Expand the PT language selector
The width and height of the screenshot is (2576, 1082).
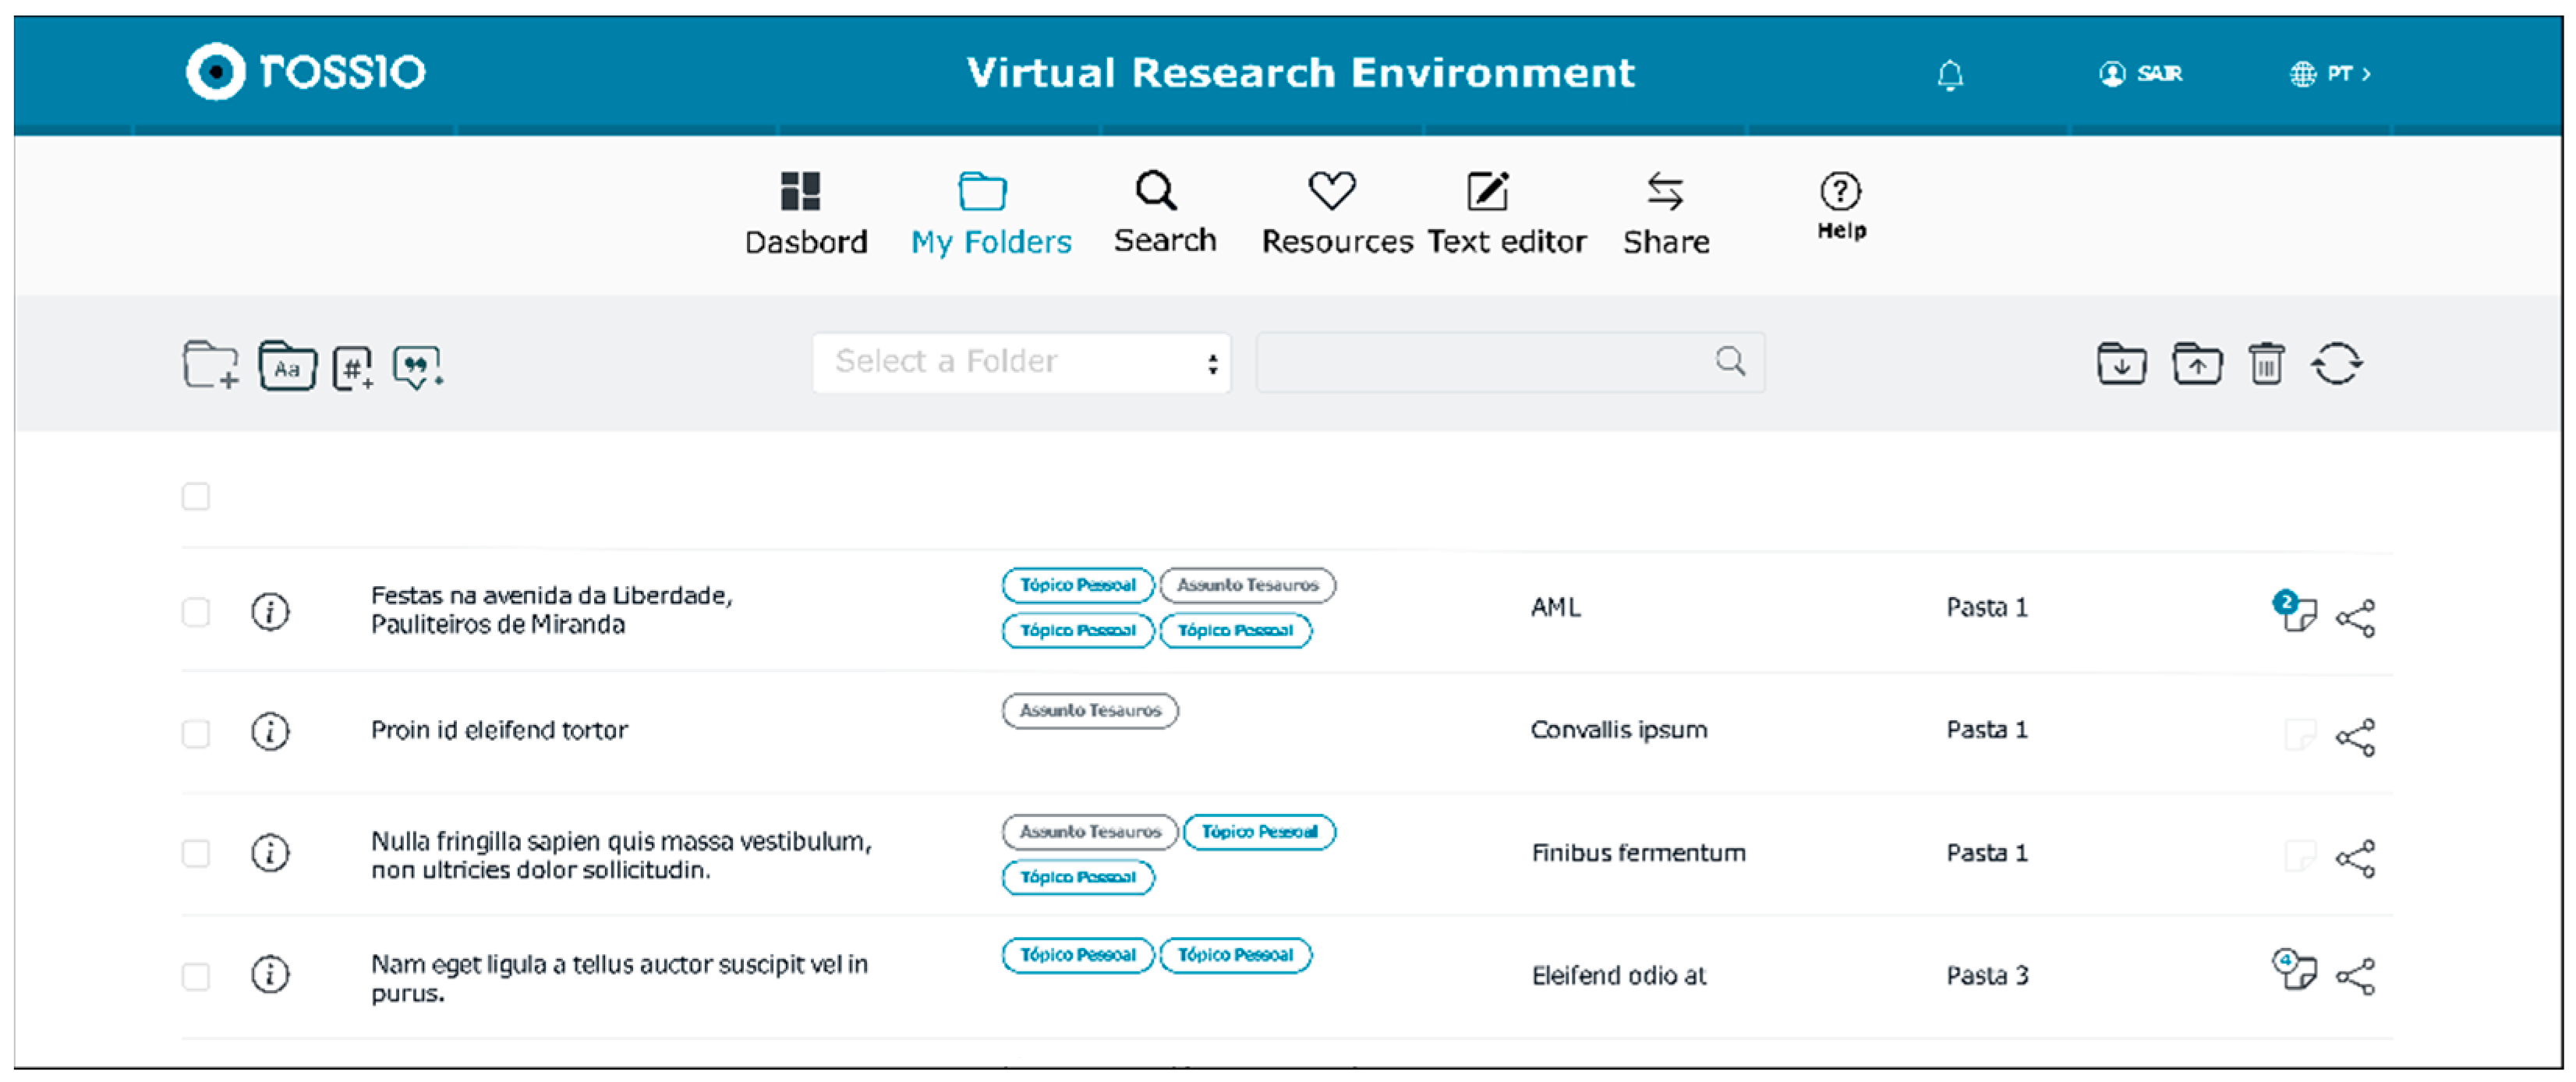(x=2331, y=74)
